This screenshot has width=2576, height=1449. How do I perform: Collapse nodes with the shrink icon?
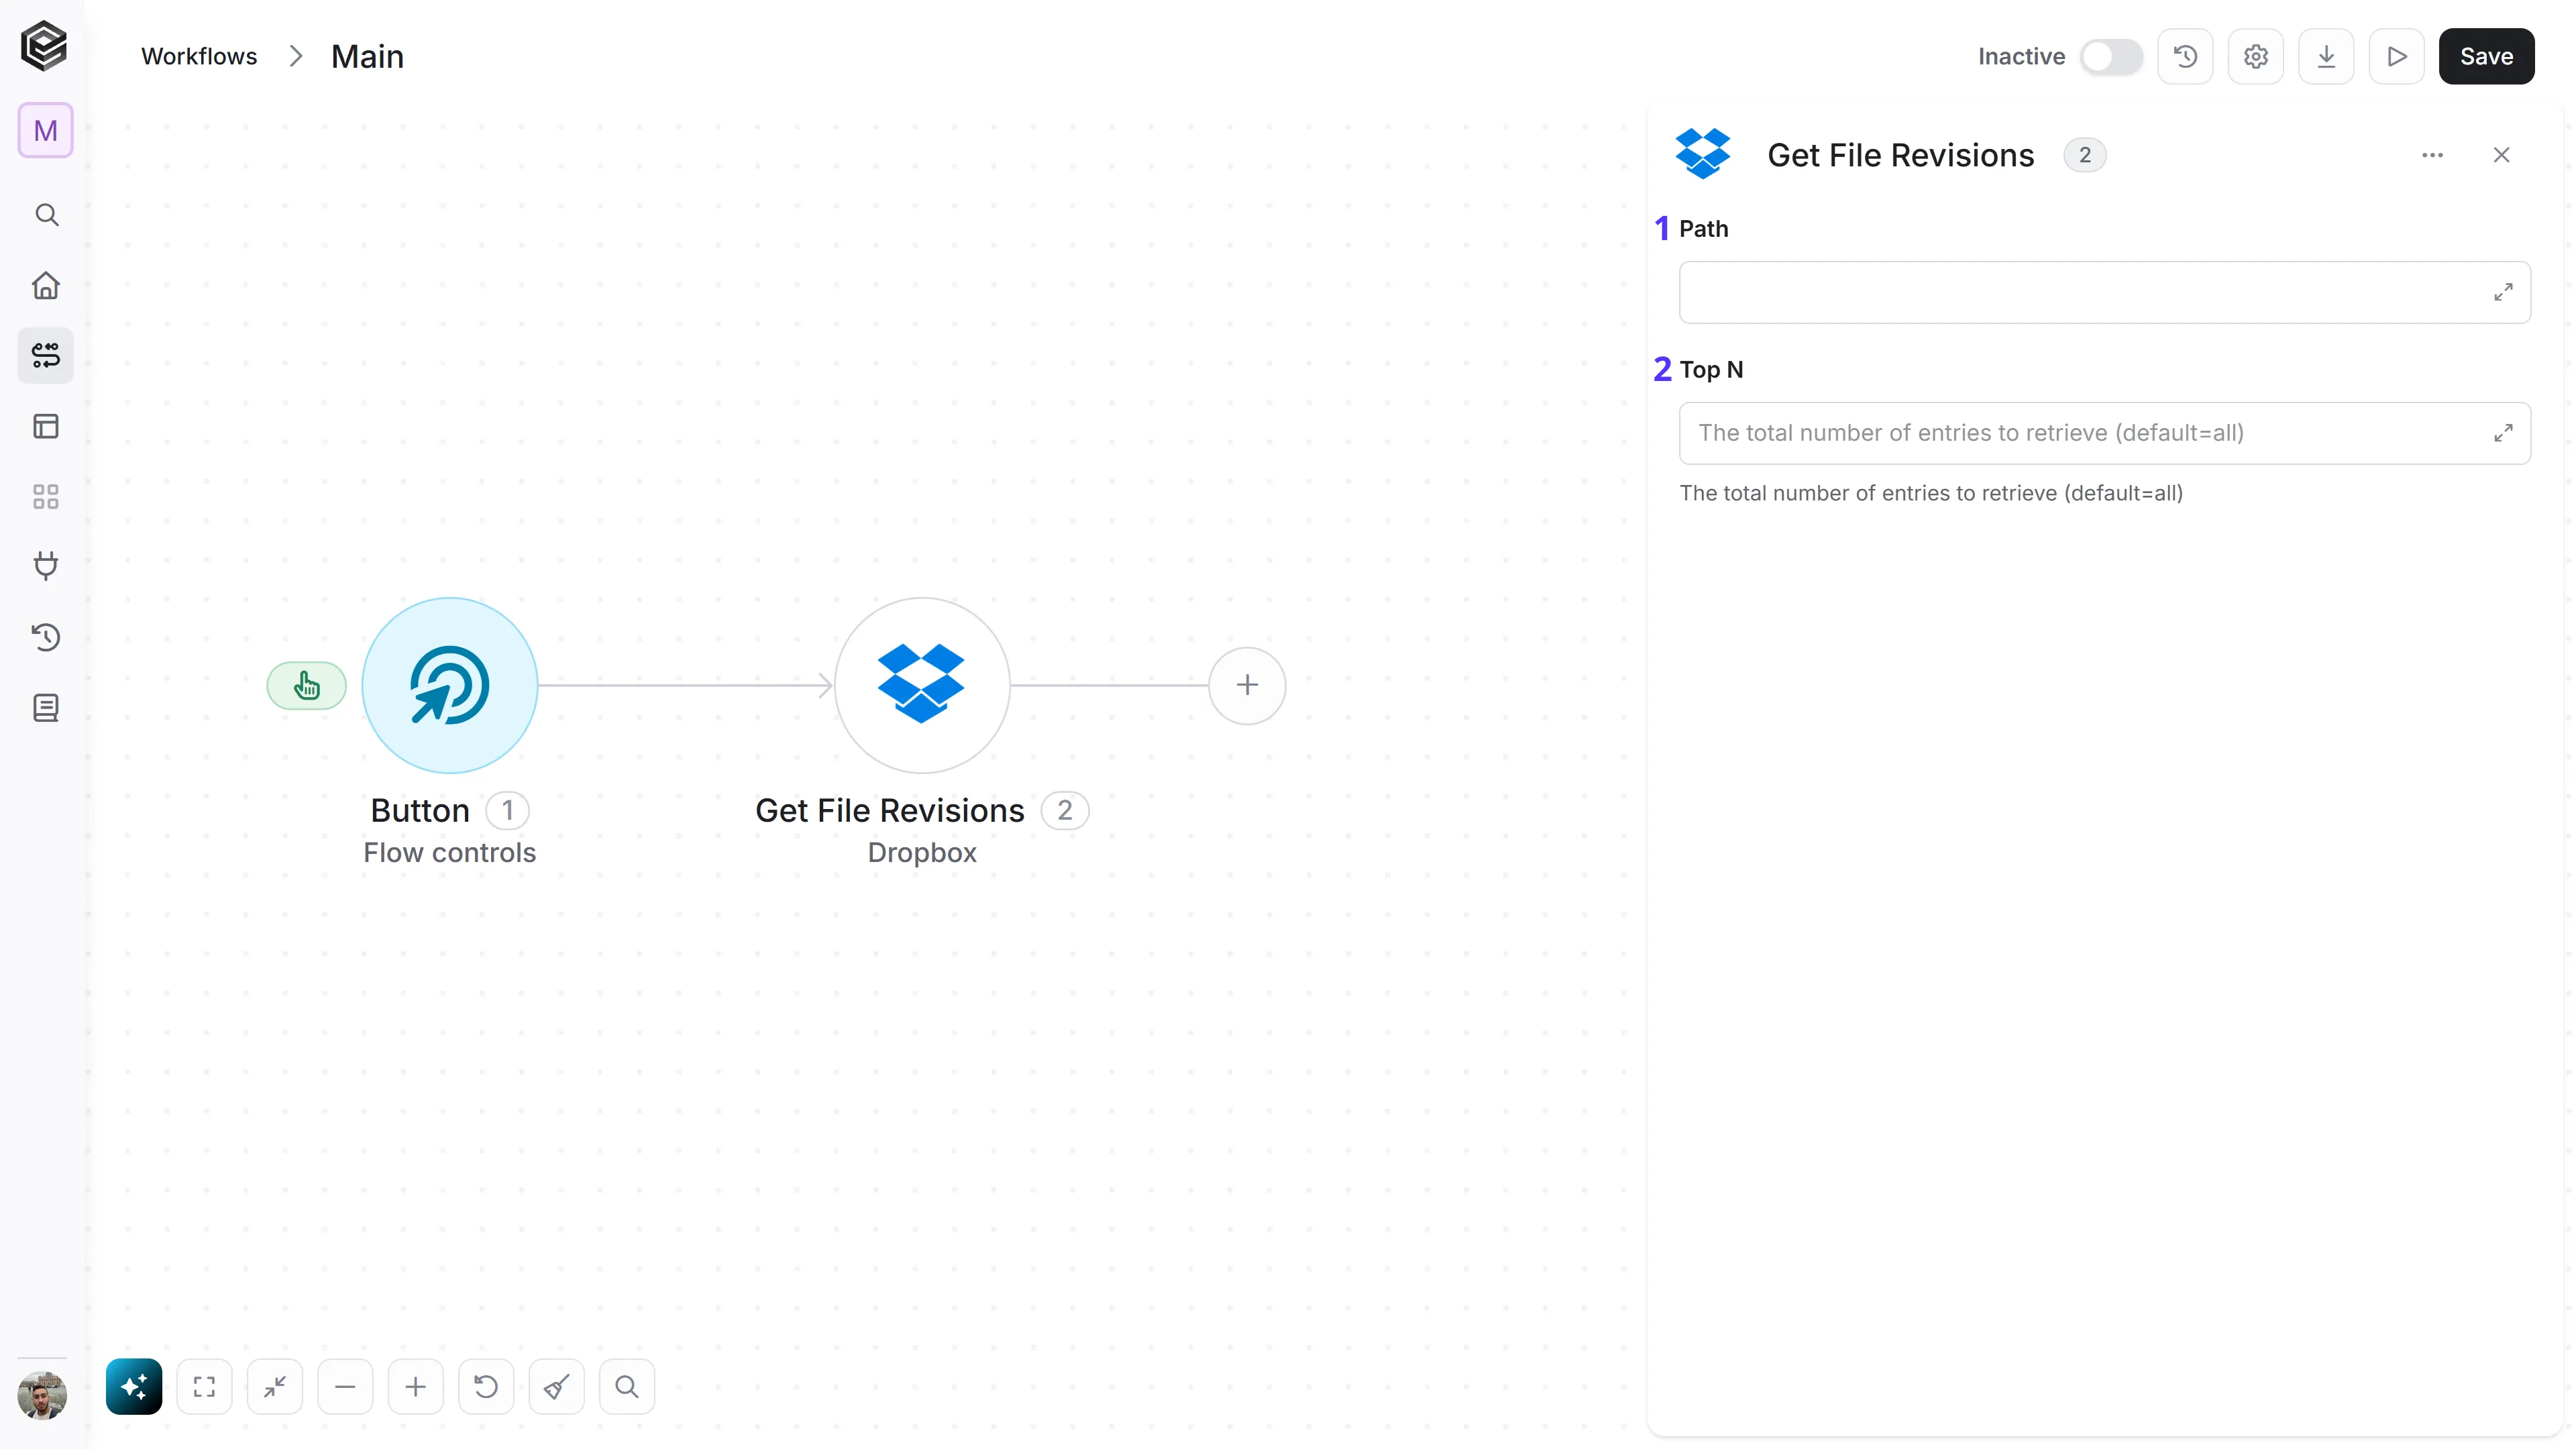point(275,1386)
